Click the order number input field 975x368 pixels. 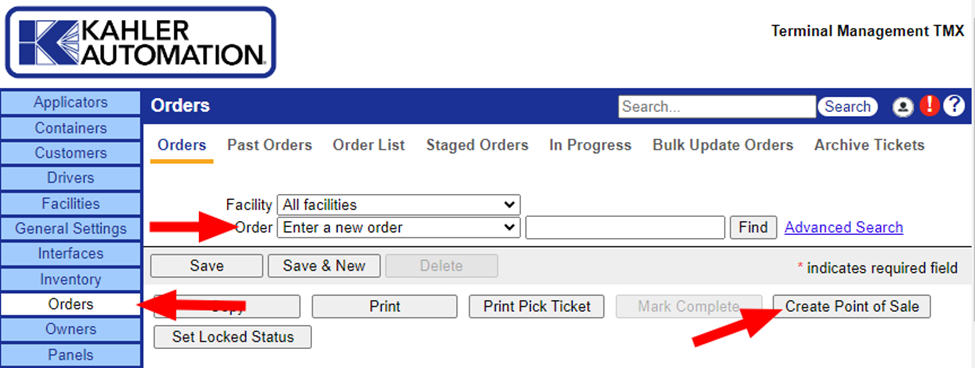click(x=626, y=228)
